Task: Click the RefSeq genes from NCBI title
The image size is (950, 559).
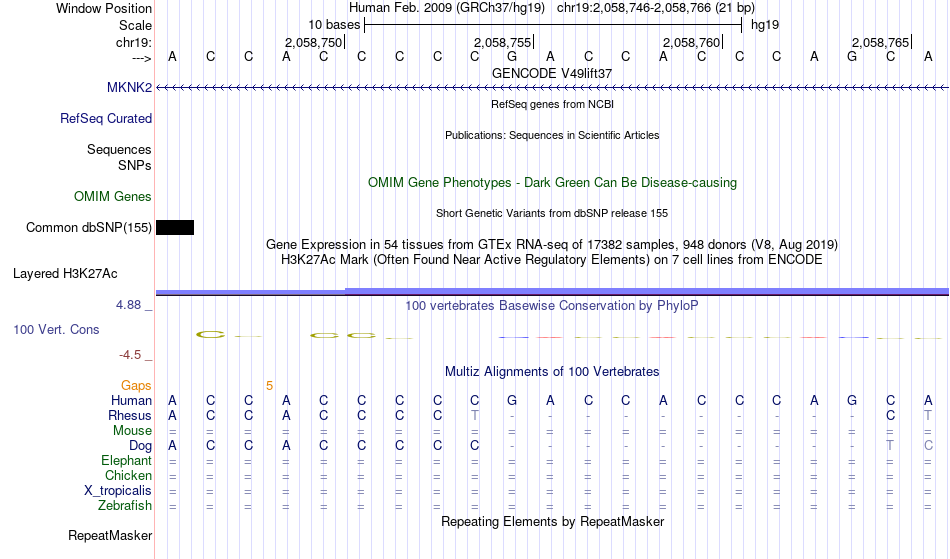Action: point(553,104)
